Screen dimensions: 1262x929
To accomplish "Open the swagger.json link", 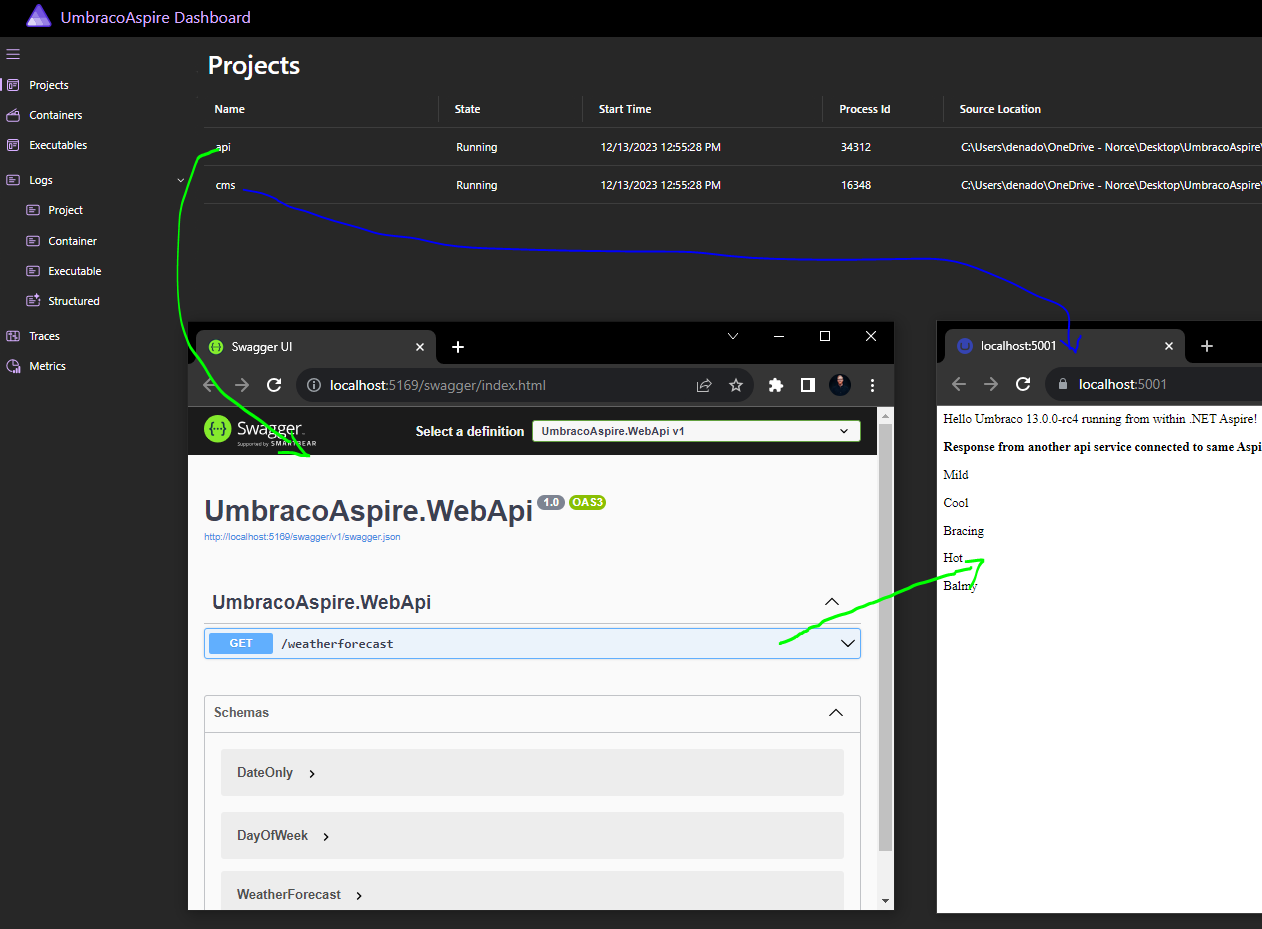I will pos(302,537).
